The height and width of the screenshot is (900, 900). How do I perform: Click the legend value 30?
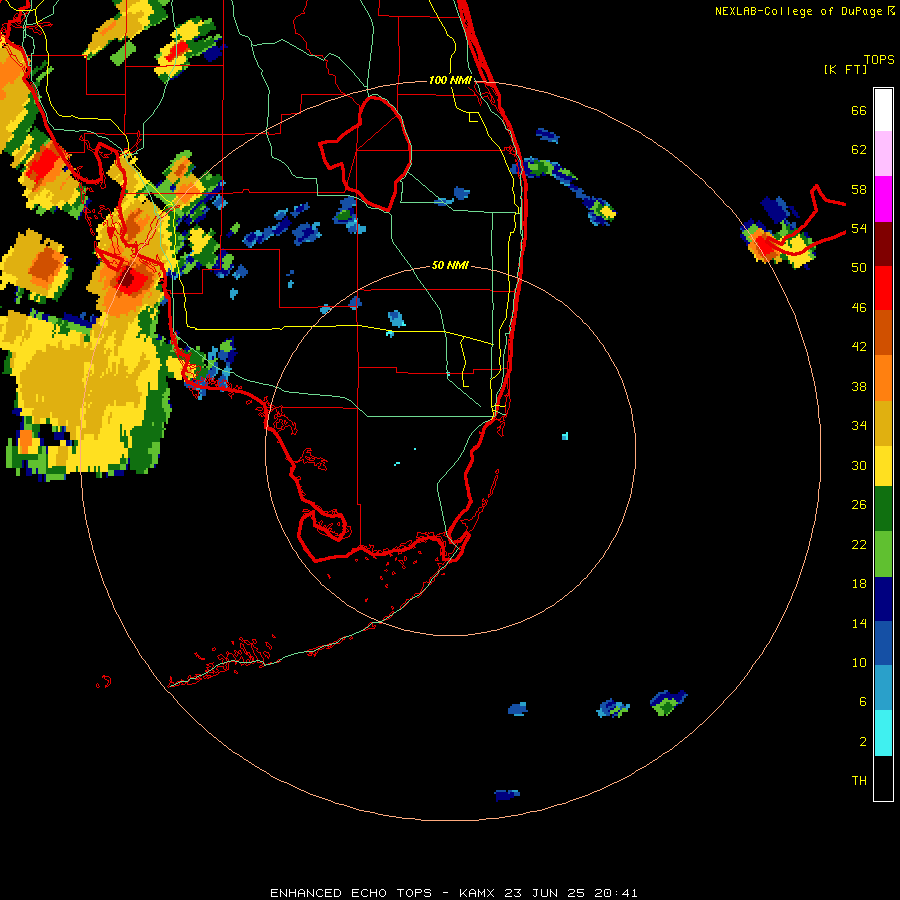(859, 465)
